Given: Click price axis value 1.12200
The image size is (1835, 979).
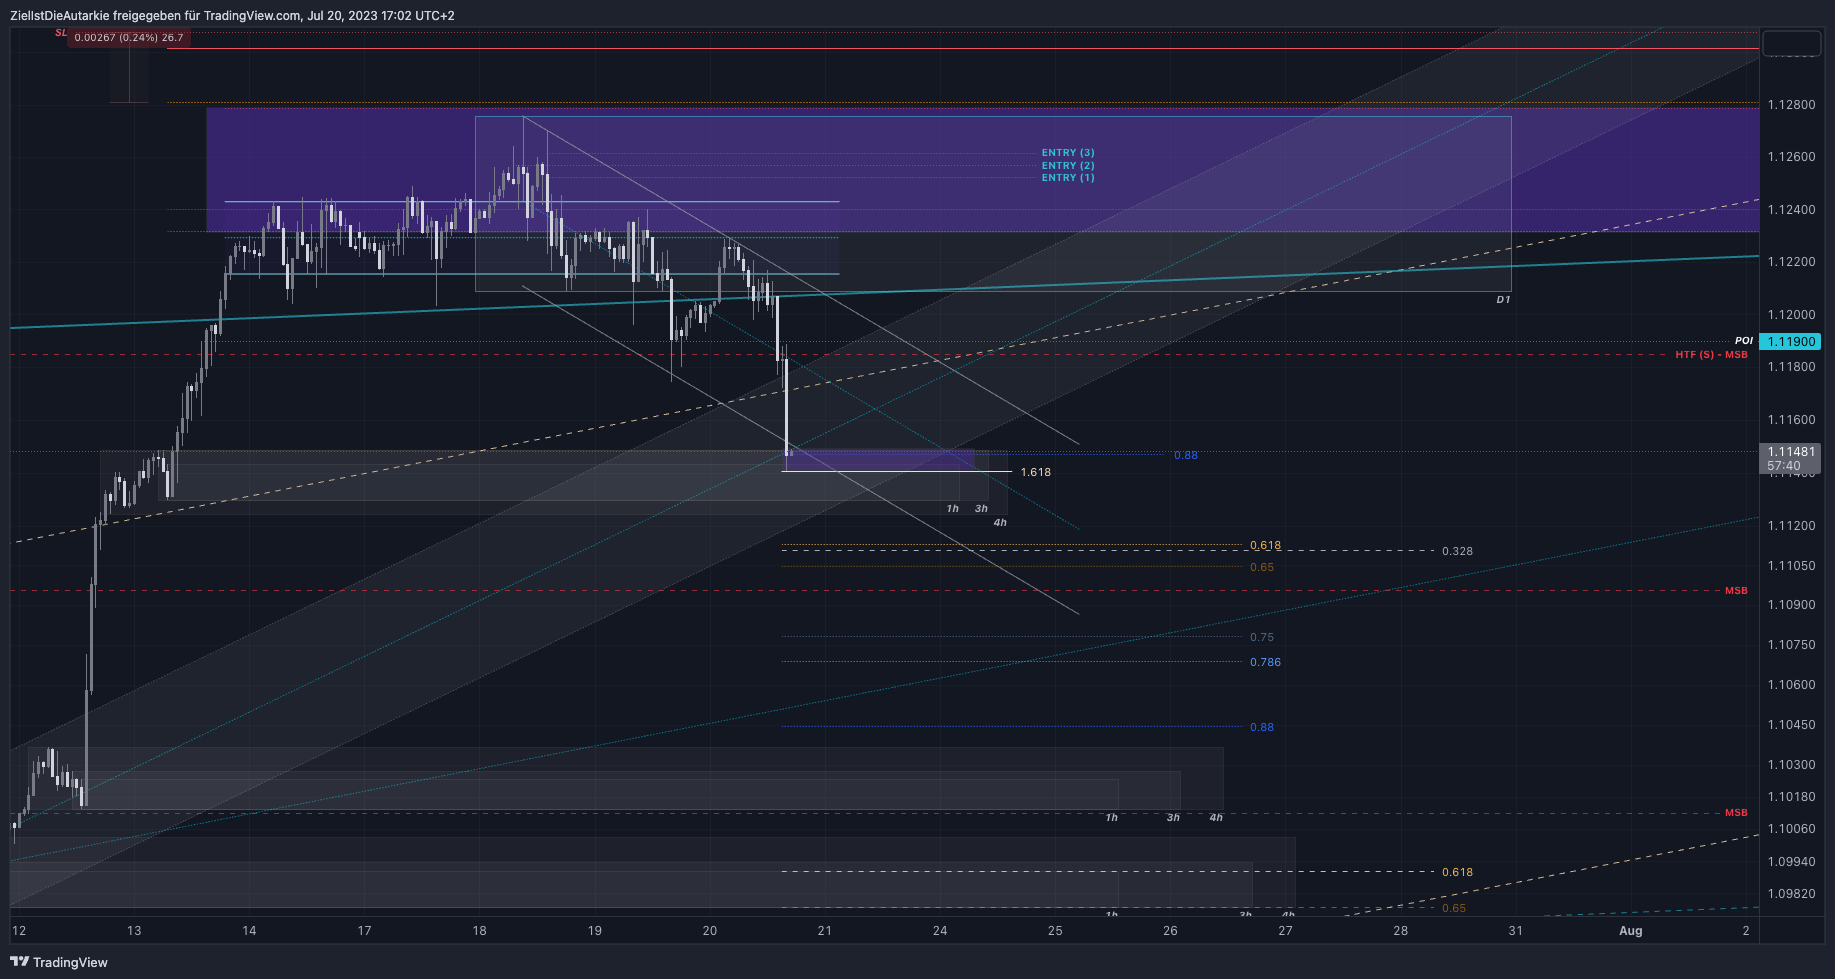Looking at the screenshot, I should [x=1791, y=262].
